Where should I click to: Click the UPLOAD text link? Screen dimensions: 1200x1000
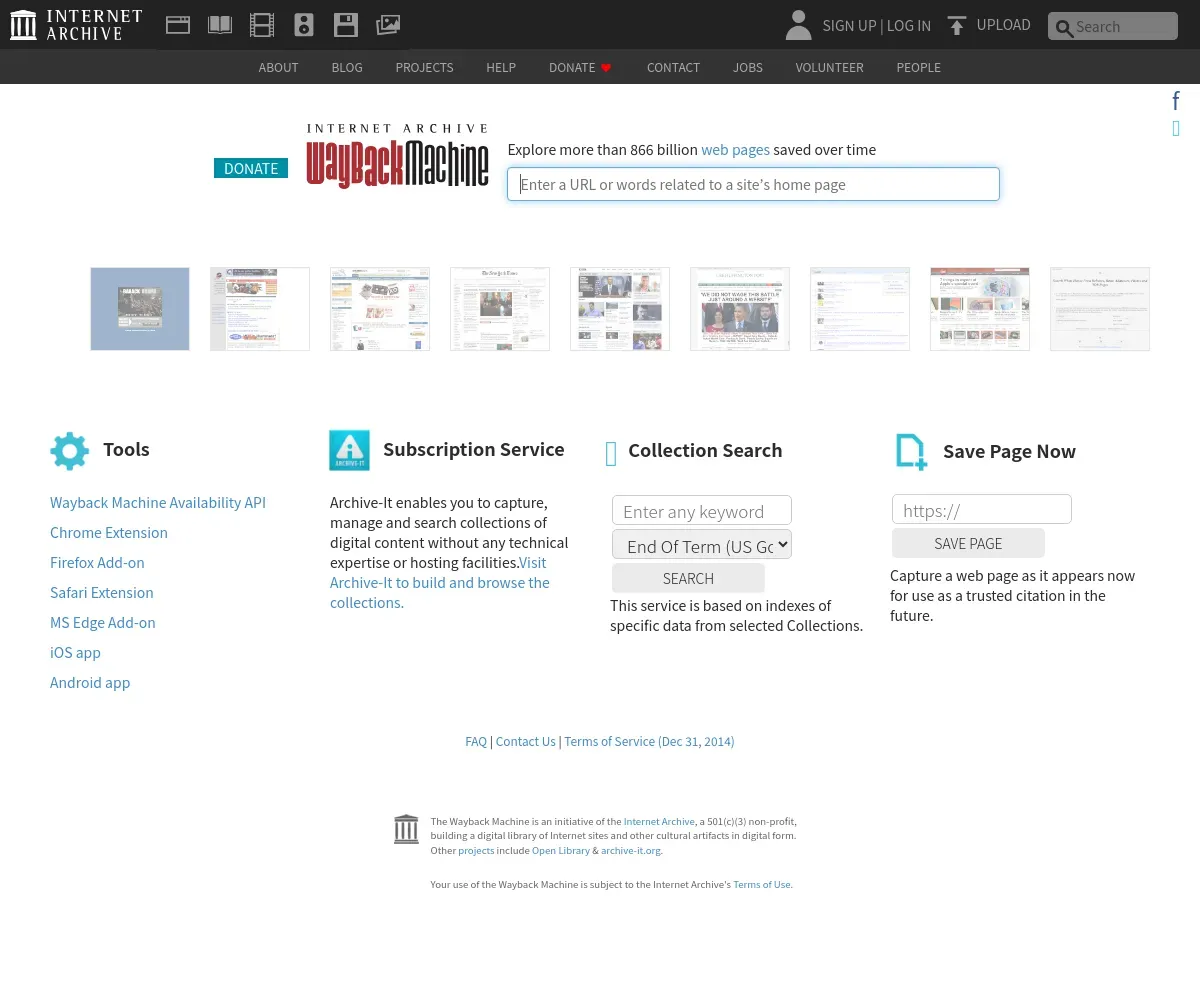(x=1003, y=25)
